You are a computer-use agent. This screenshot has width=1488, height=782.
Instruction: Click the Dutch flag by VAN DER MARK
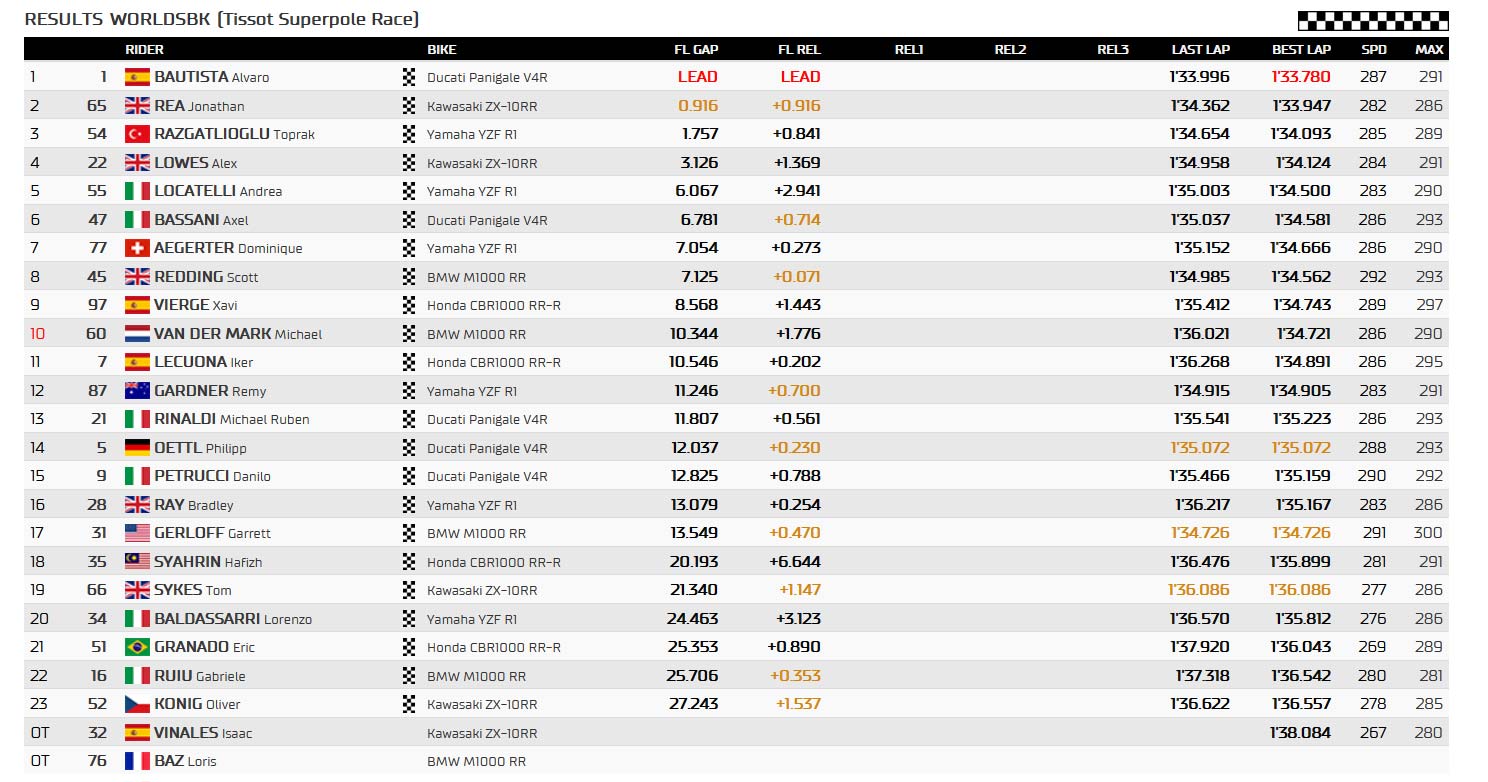point(137,334)
